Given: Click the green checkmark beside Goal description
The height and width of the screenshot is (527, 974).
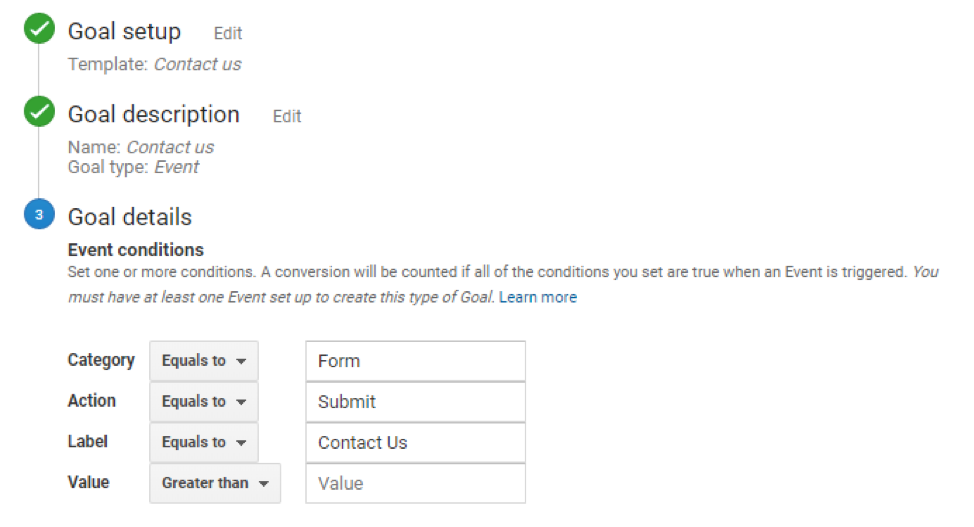Looking at the screenshot, I should pos(39,111).
